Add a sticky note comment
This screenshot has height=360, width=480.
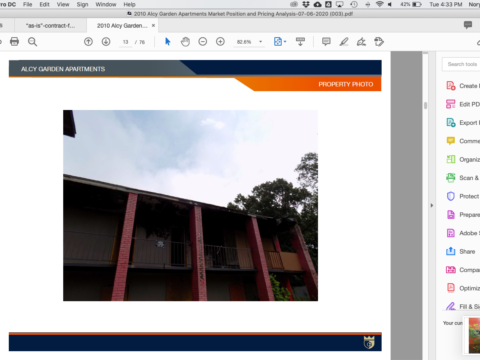326,42
